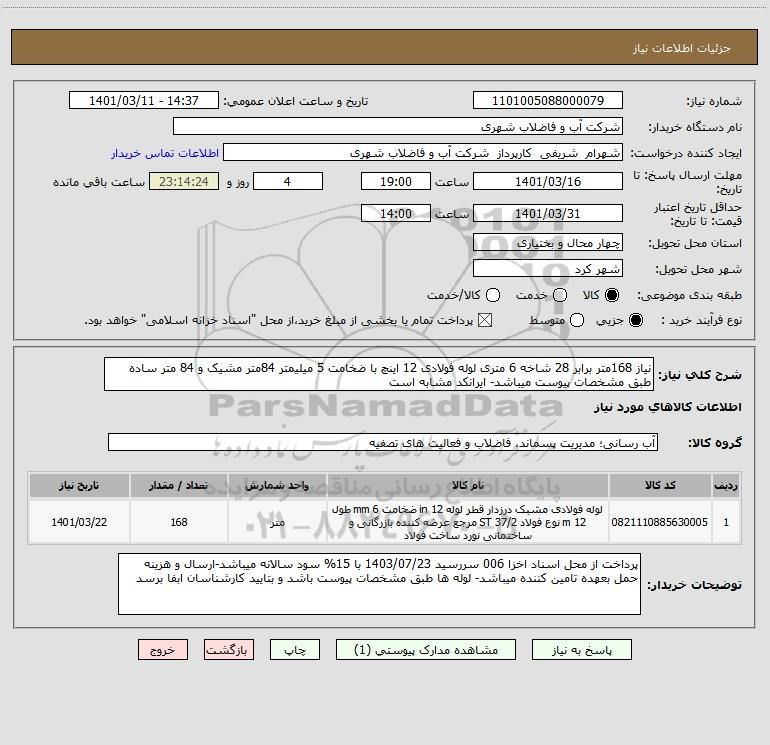Click the province field چهار محال و بختیاری
The image size is (770, 745).
point(548,242)
